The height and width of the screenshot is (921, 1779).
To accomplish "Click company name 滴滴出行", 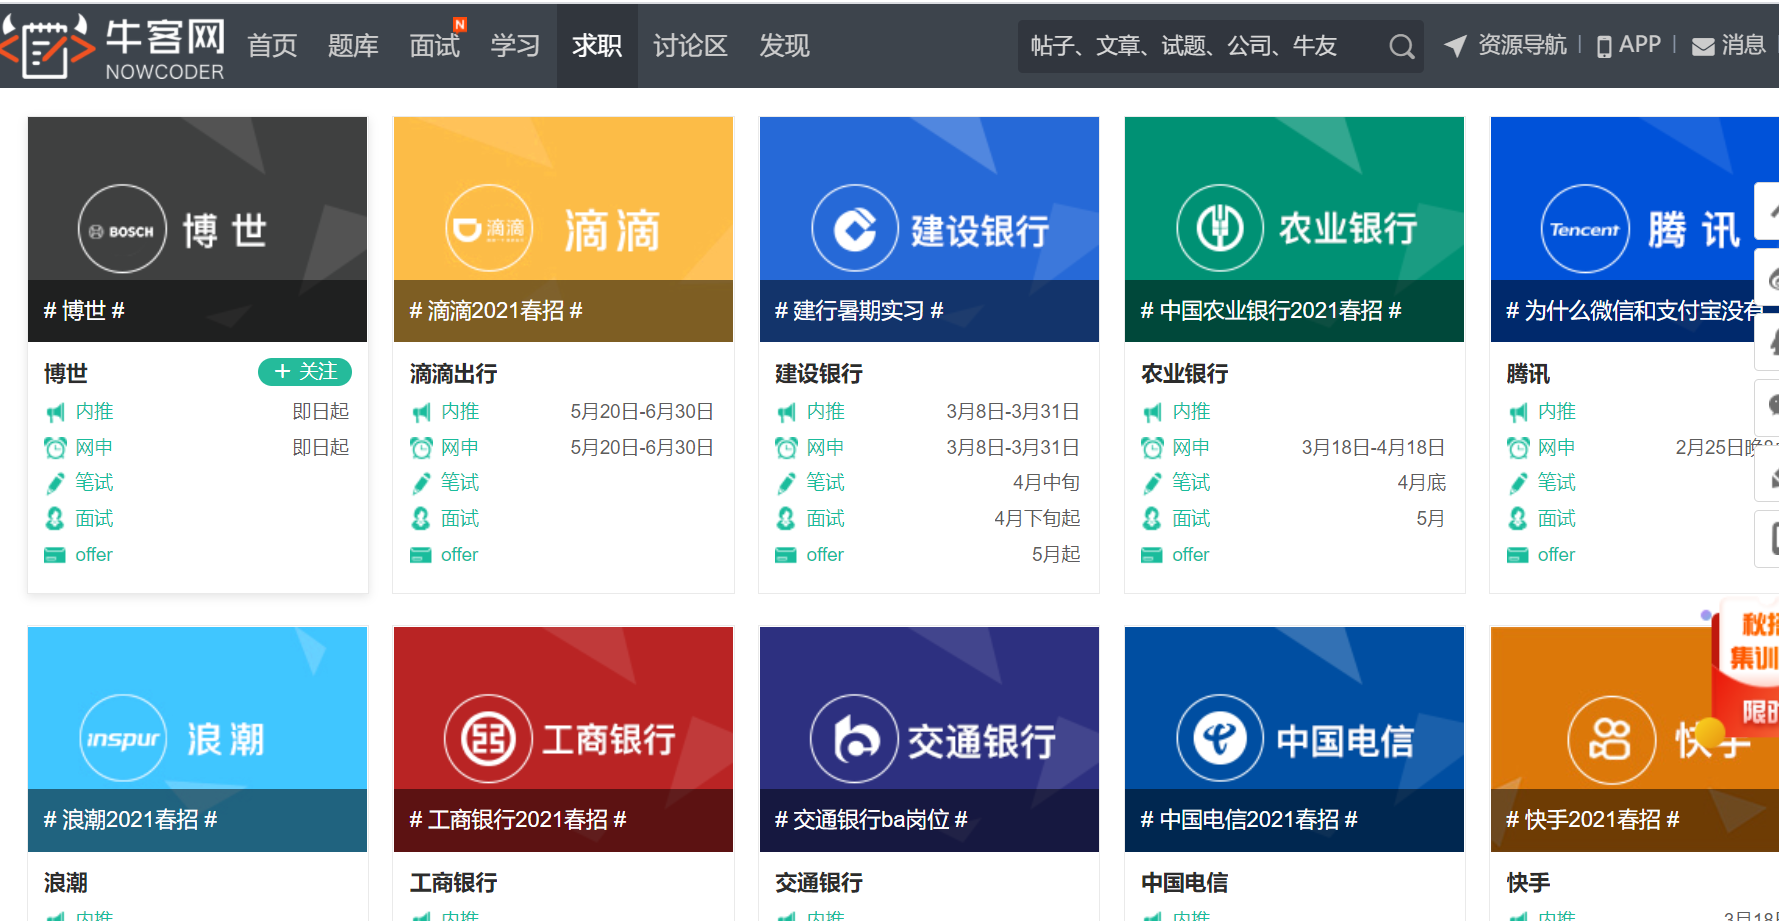I will pyautogui.click(x=453, y=374).
